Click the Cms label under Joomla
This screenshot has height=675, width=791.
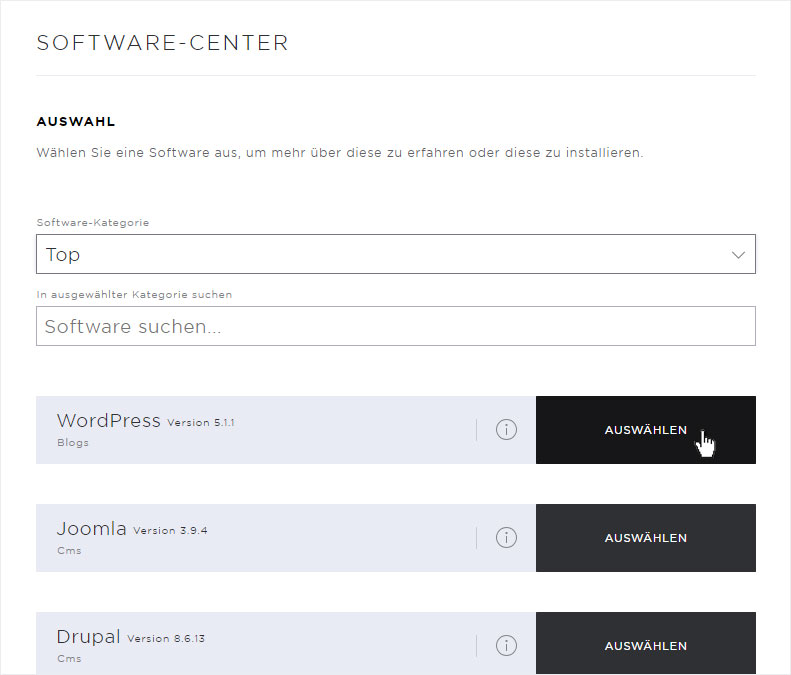tap(69, 550)
